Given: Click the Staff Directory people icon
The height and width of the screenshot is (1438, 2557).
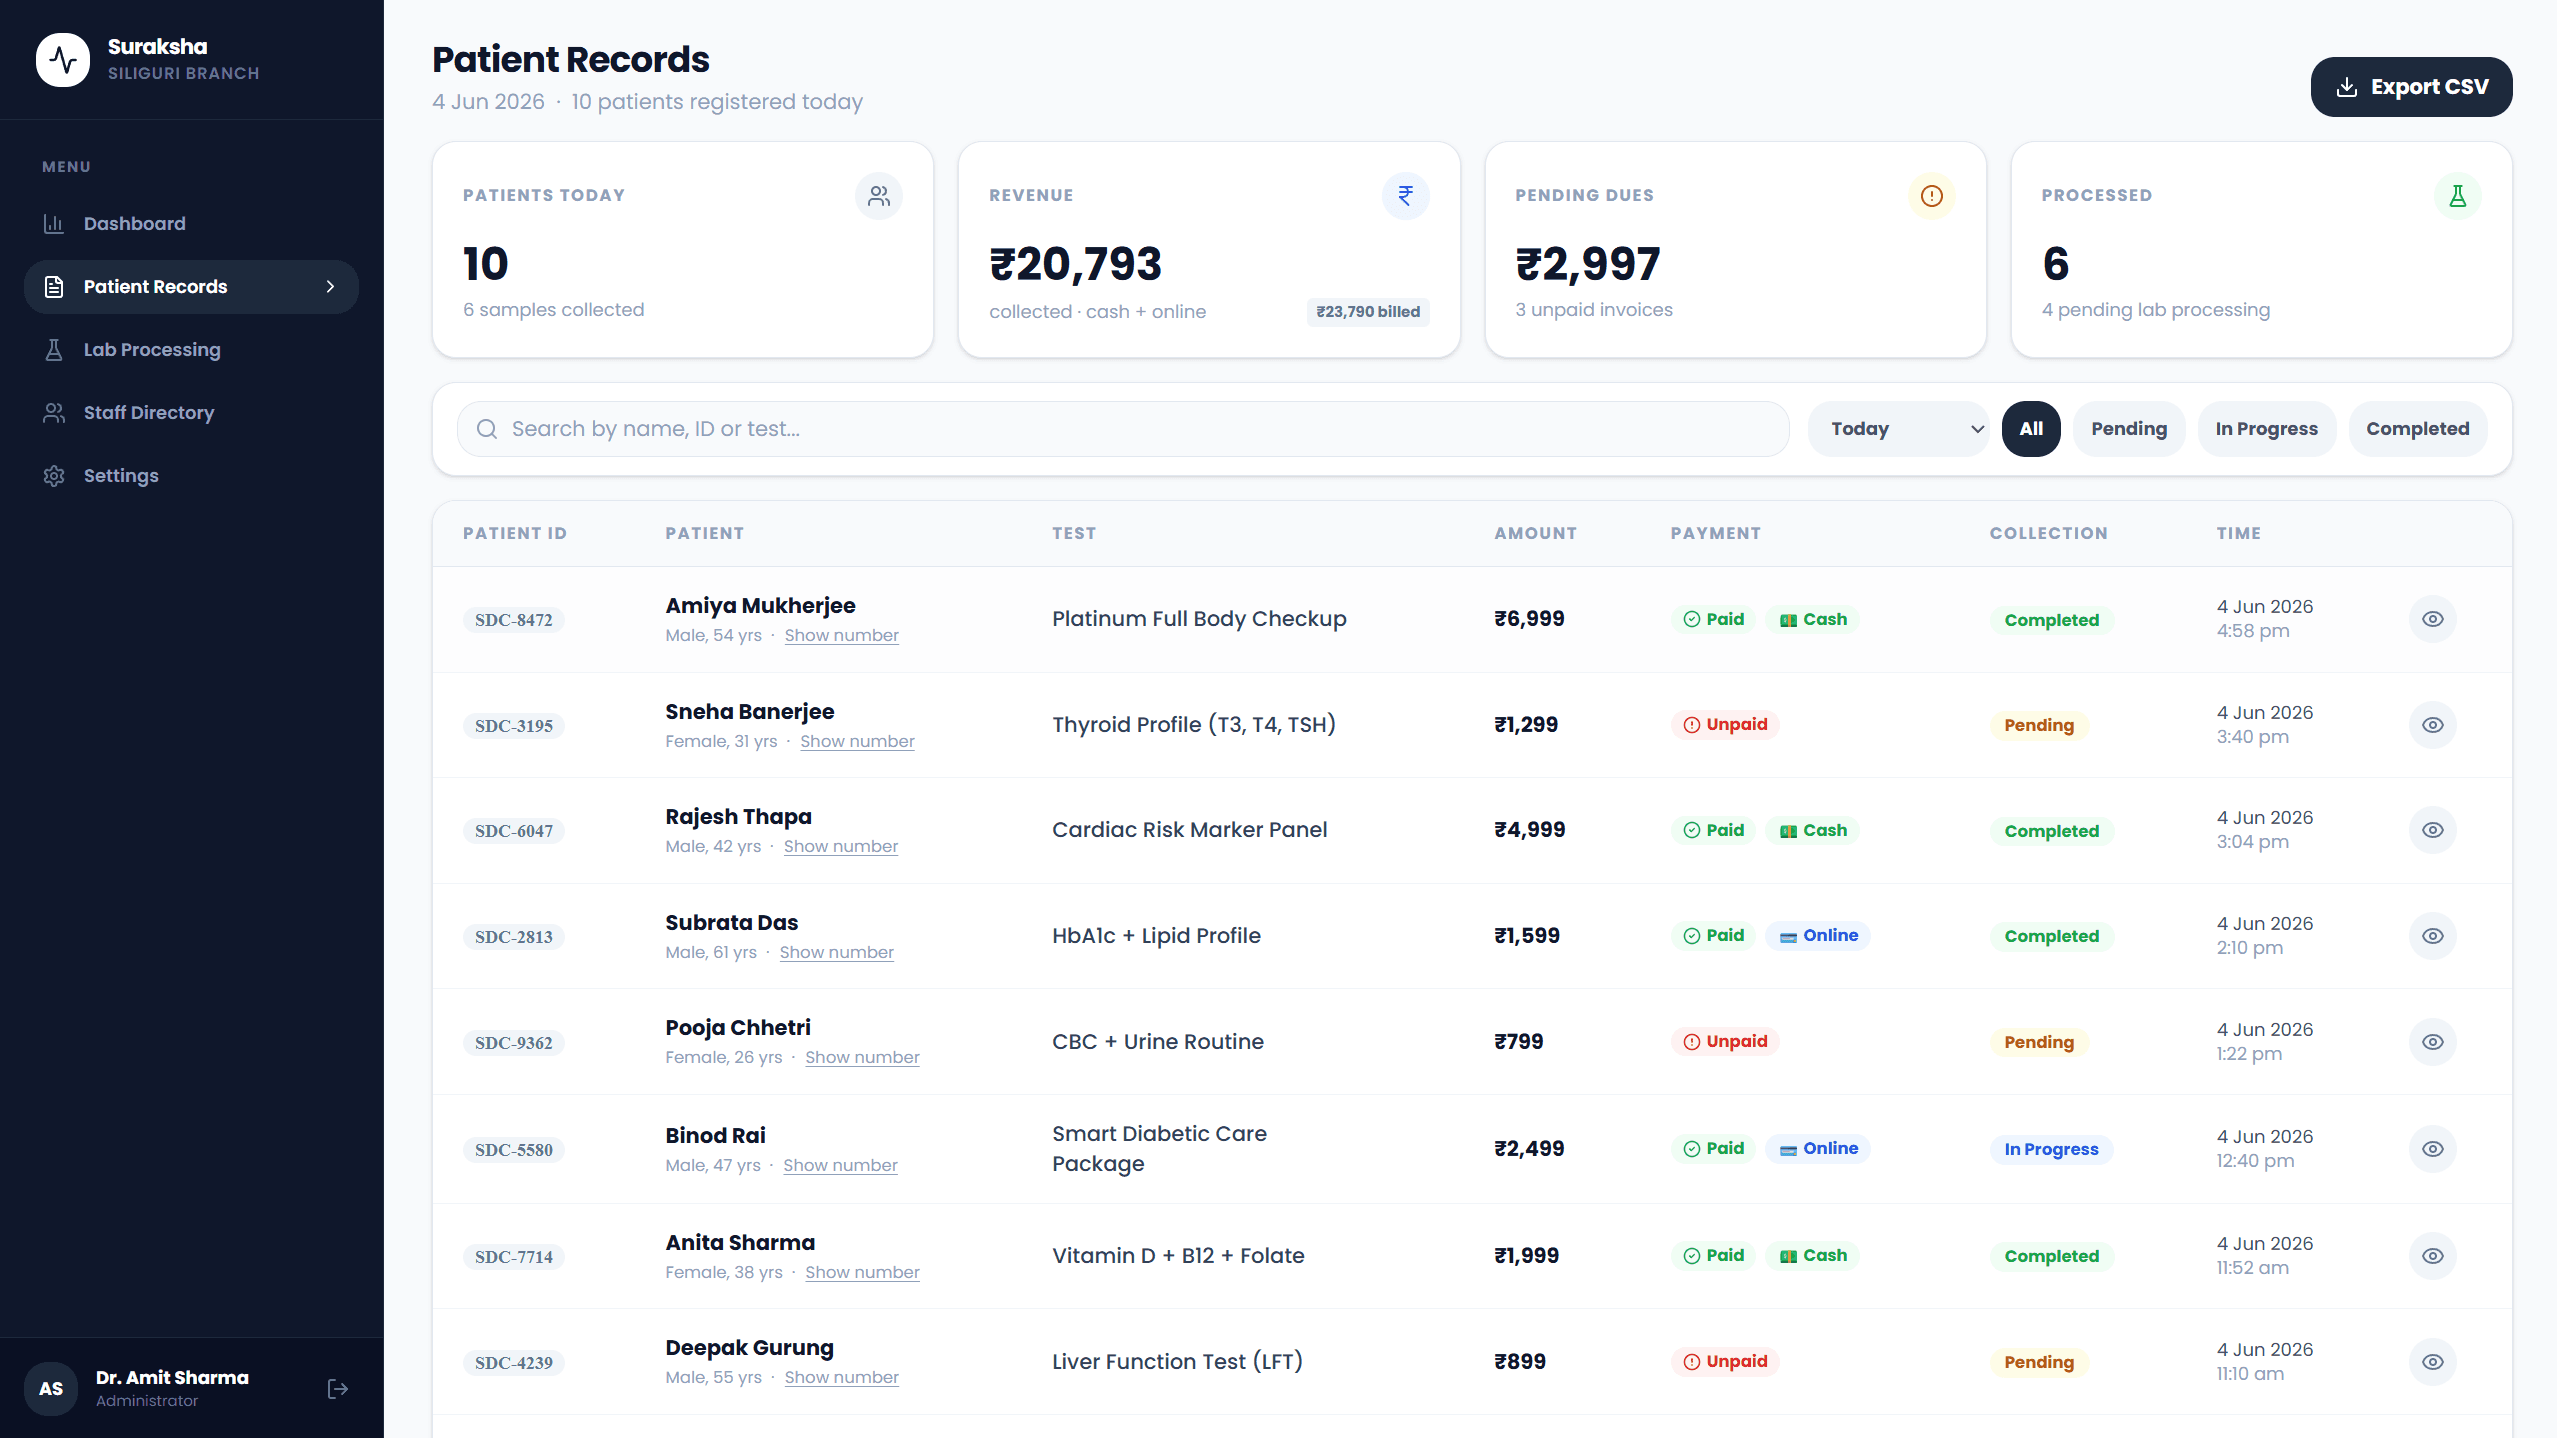Looking at the screenshot, I should coord(54,413).
